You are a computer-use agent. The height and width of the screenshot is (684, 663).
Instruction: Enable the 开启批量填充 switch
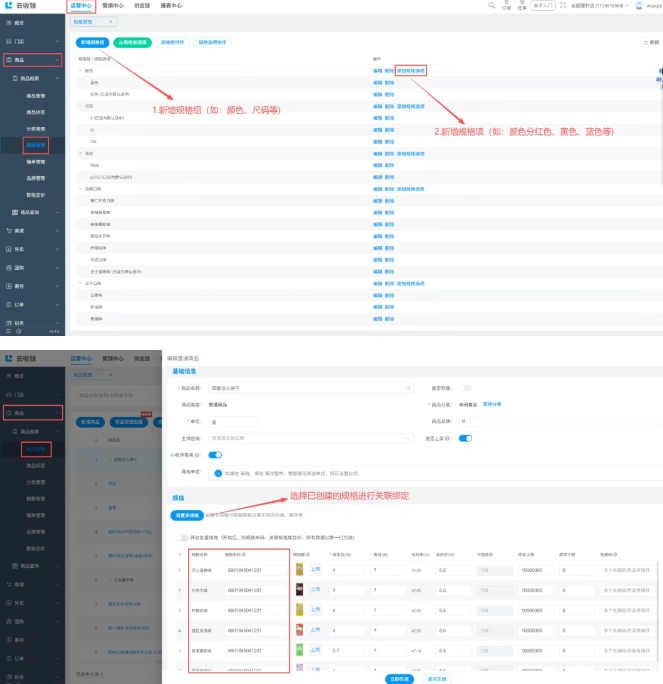click(x=182, y=537)
